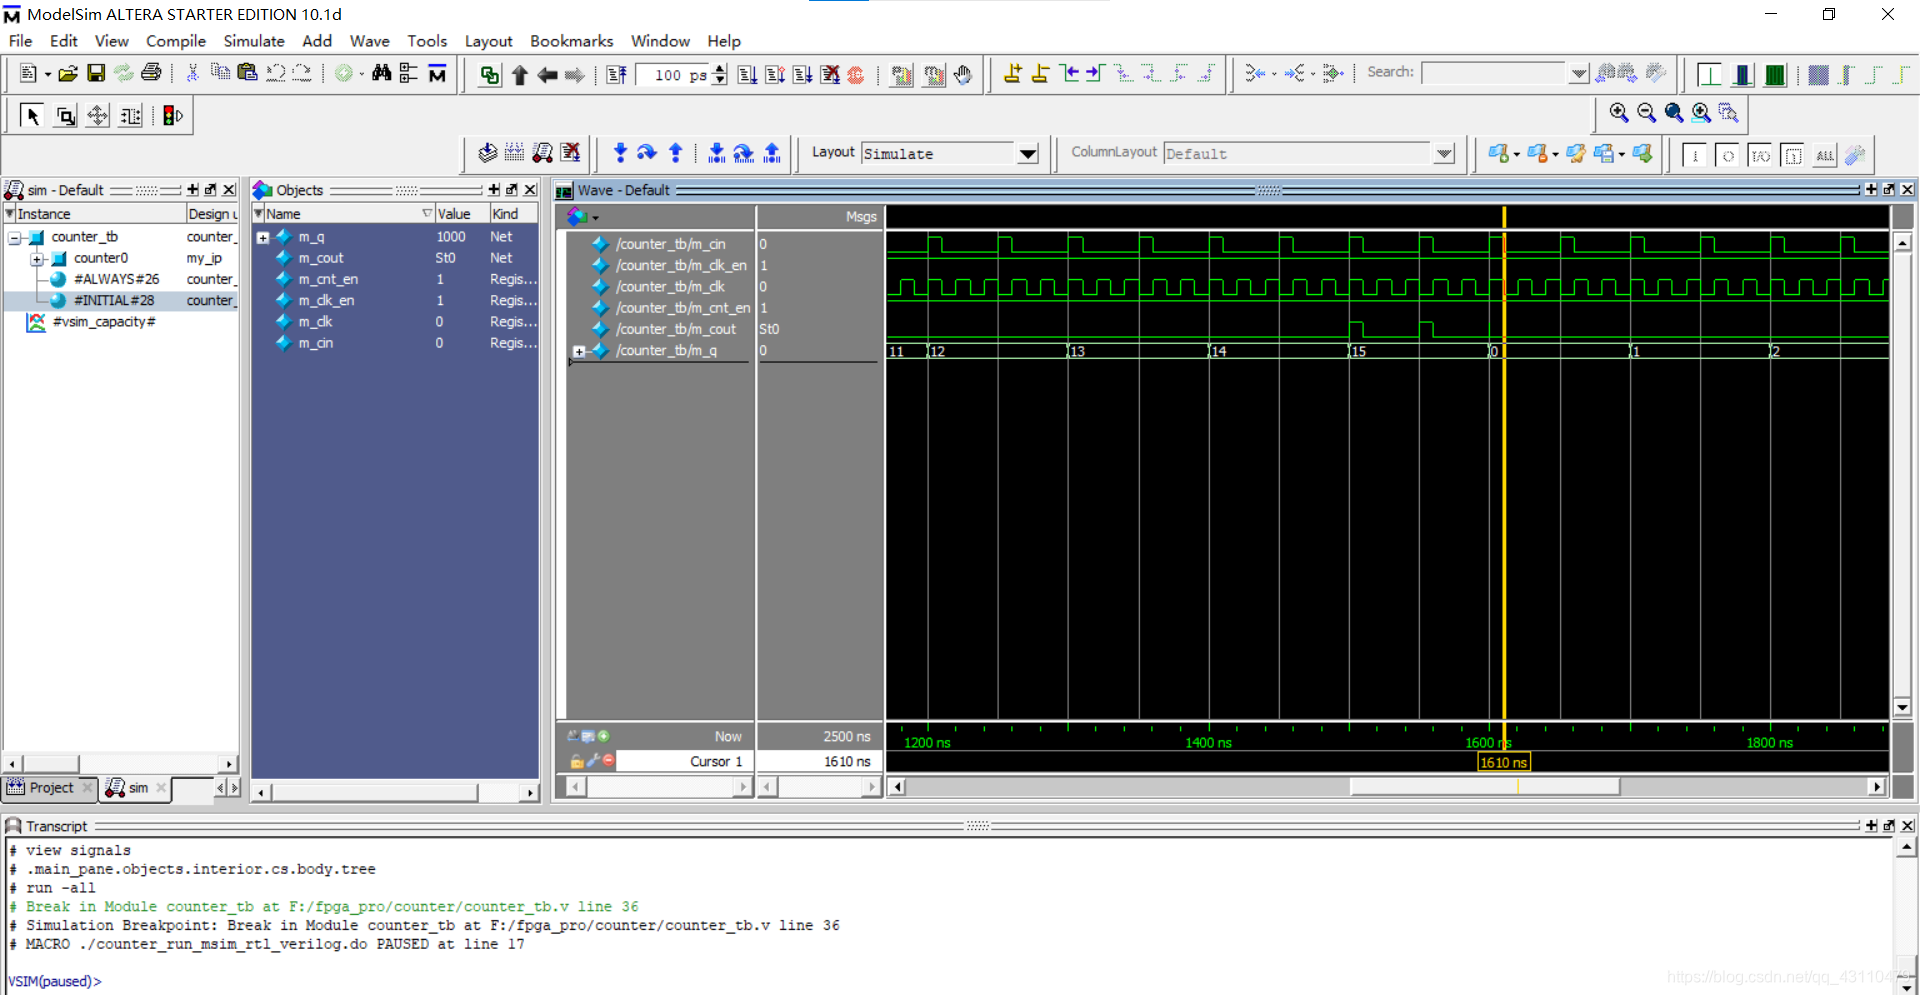This screenshot has width=1920, height=995.
Task: Click the blue Step Over arrow
Action: (x=647, y=153)
